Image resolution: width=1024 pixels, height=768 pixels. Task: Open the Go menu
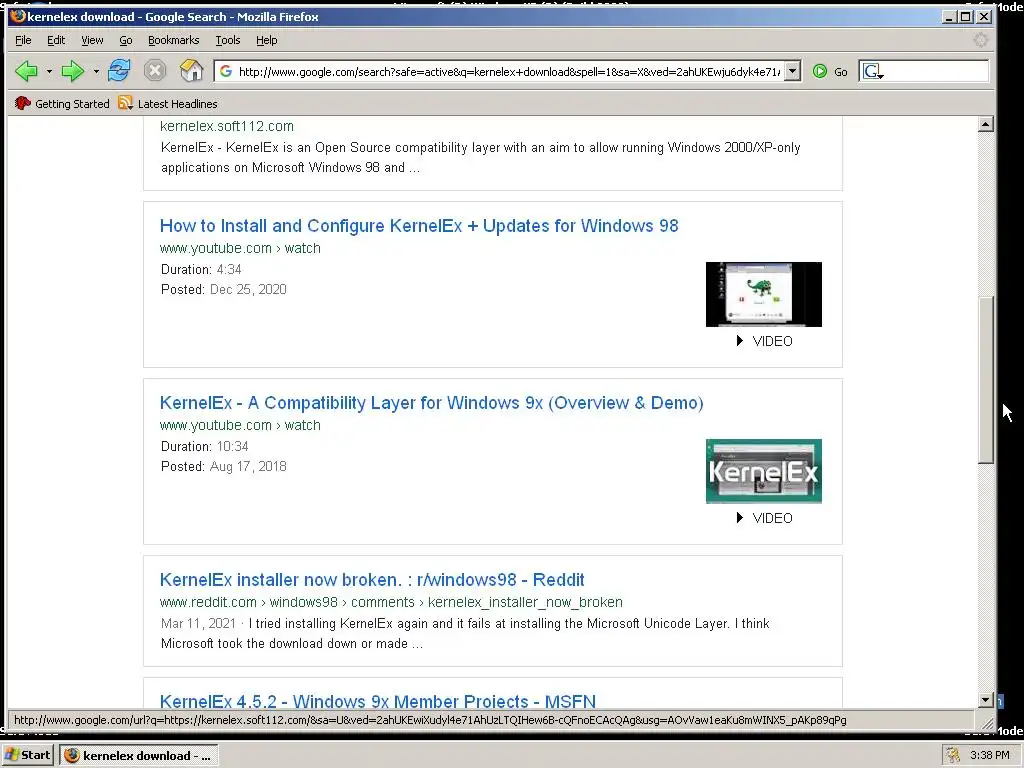tap(125, 40)
